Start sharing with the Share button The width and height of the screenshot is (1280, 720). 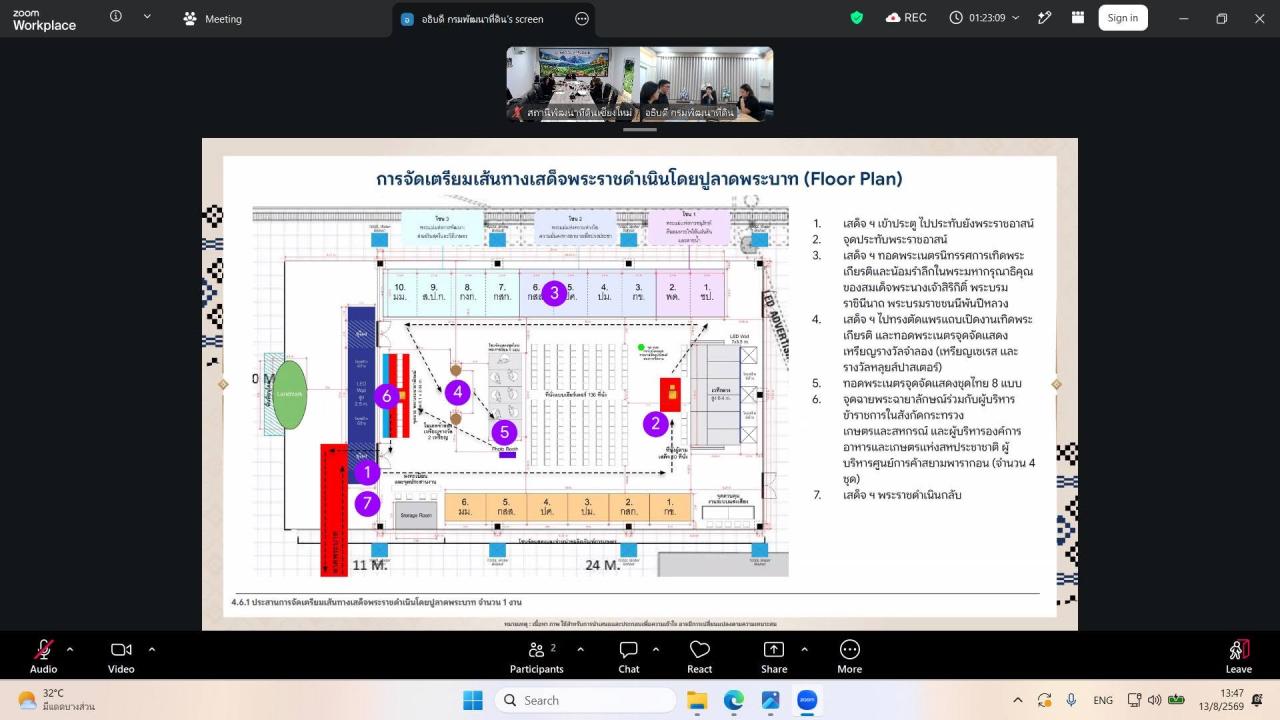tap(774, 656)
